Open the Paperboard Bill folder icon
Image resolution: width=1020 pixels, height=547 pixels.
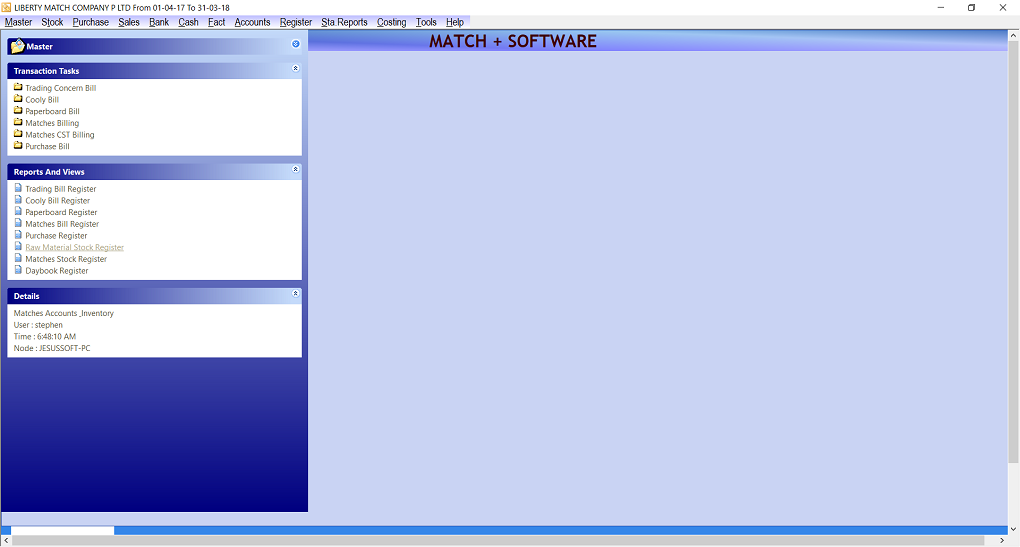[18, 111]
